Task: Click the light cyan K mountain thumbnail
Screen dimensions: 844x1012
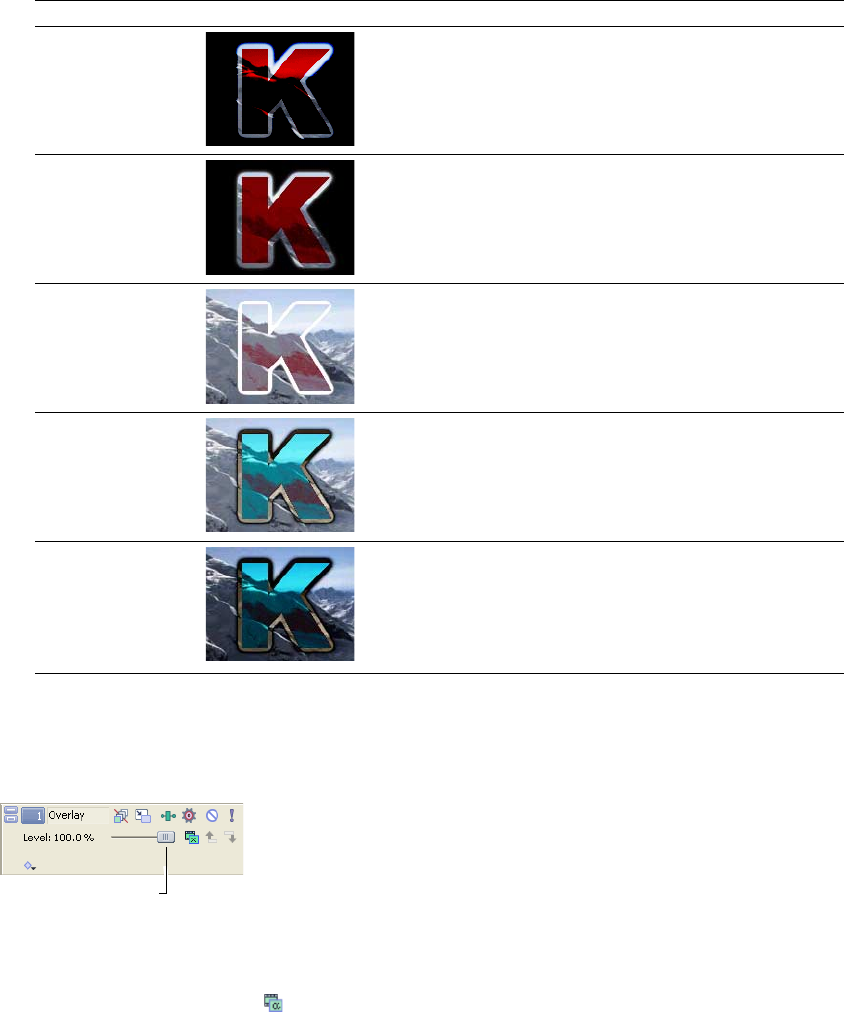Action: 280,475
